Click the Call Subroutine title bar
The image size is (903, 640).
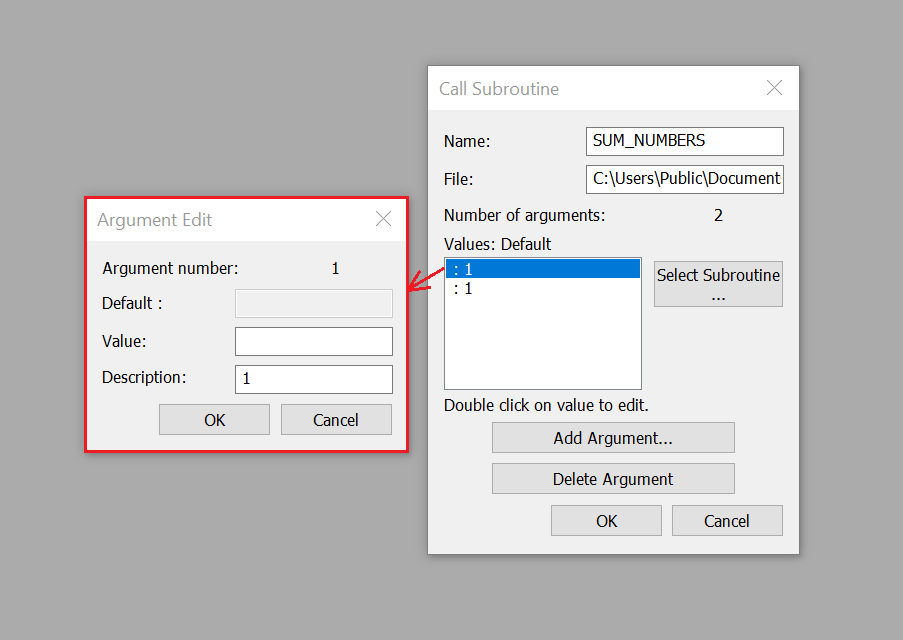(593, 89)
